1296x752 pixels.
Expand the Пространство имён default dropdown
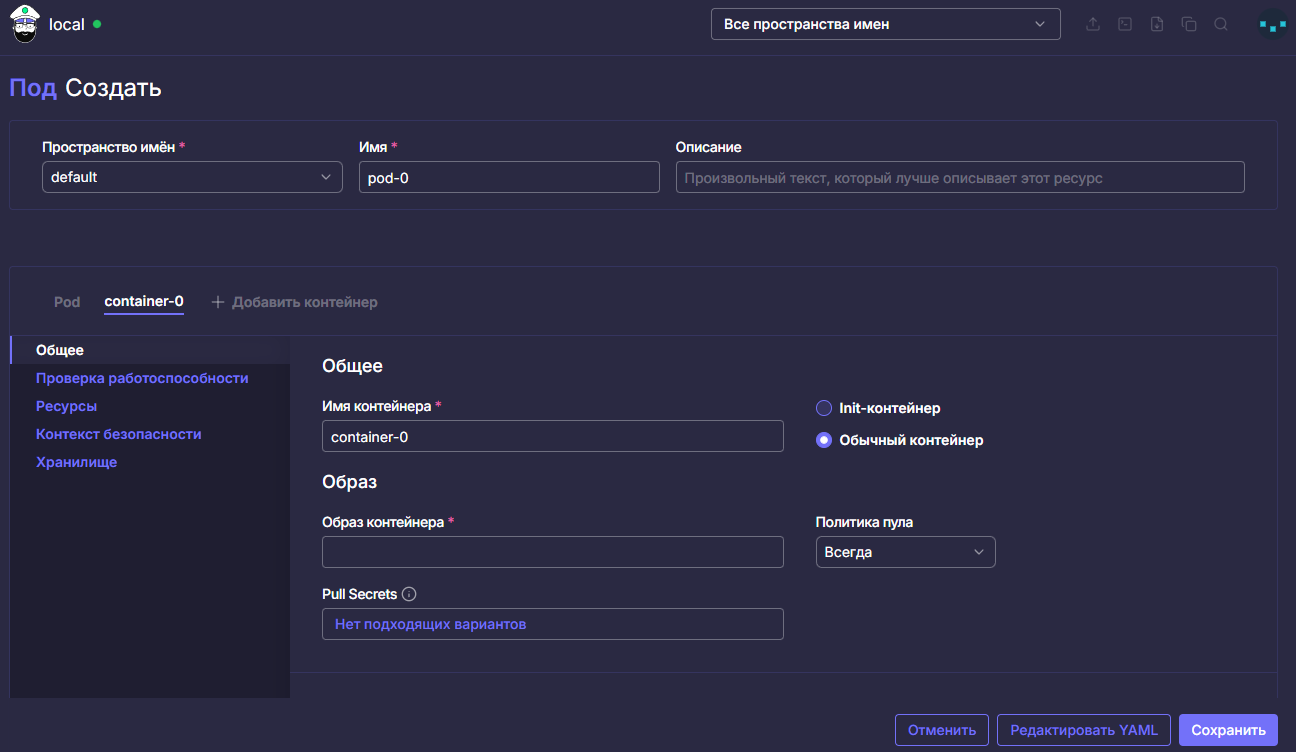point(192,177)
